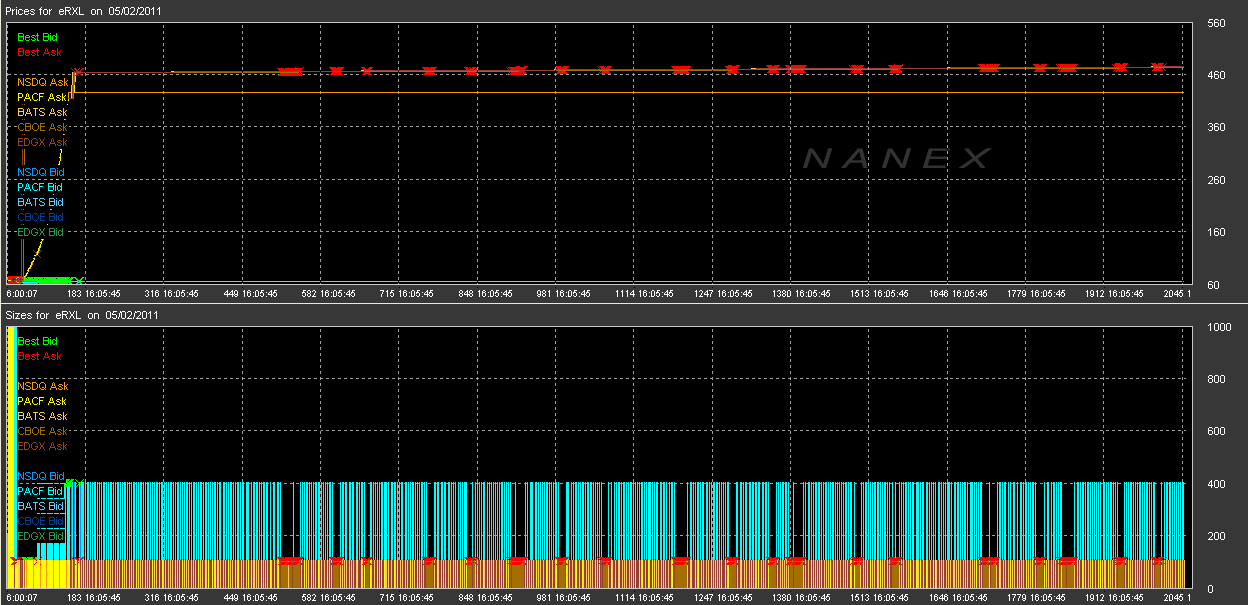Viewport: 1248px width, 605px height.
Task: Select Best Ask legend in Prices chart
Action: point(37,52)
